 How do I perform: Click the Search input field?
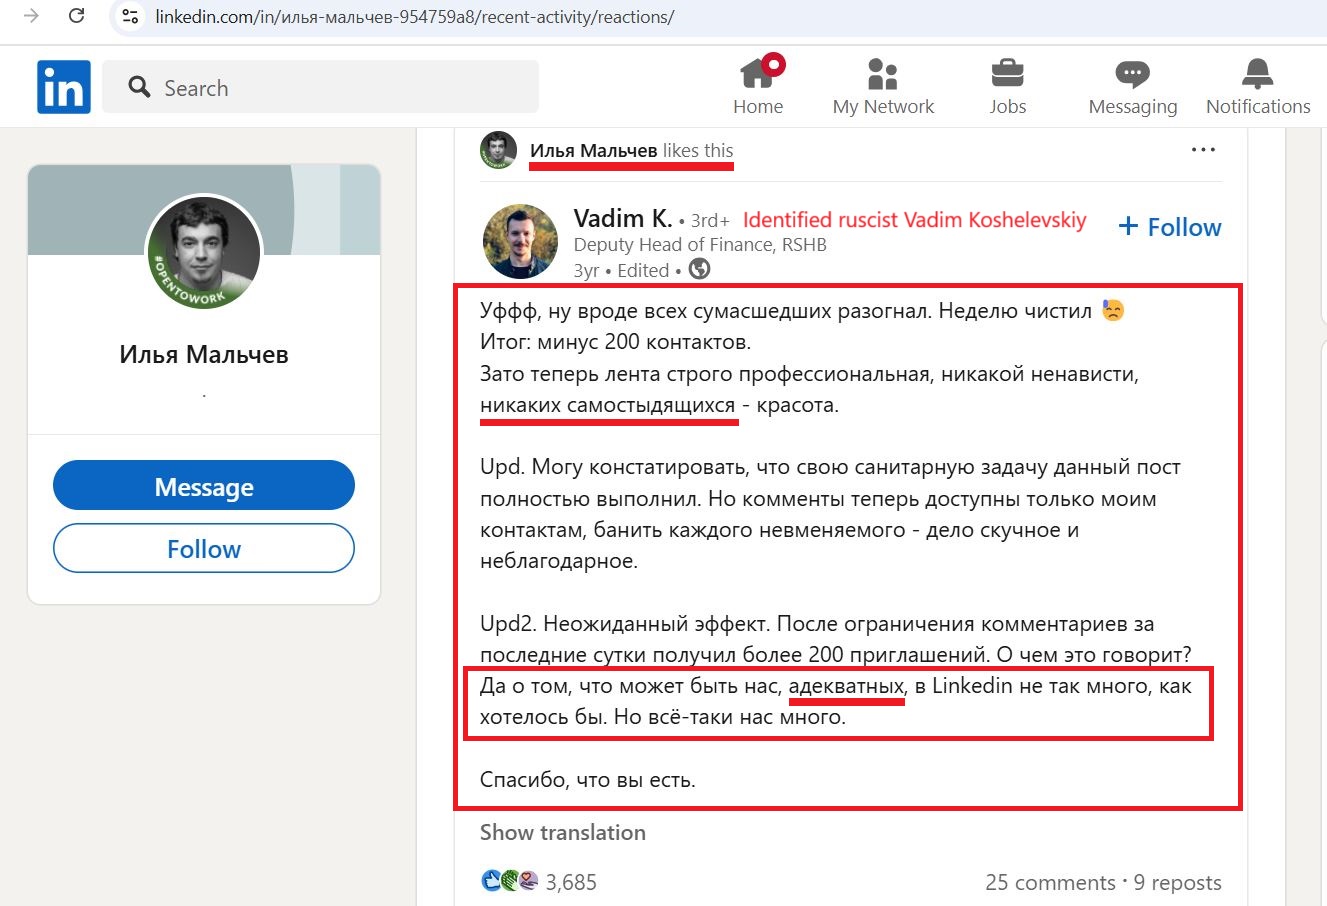[x=320, y=87]
